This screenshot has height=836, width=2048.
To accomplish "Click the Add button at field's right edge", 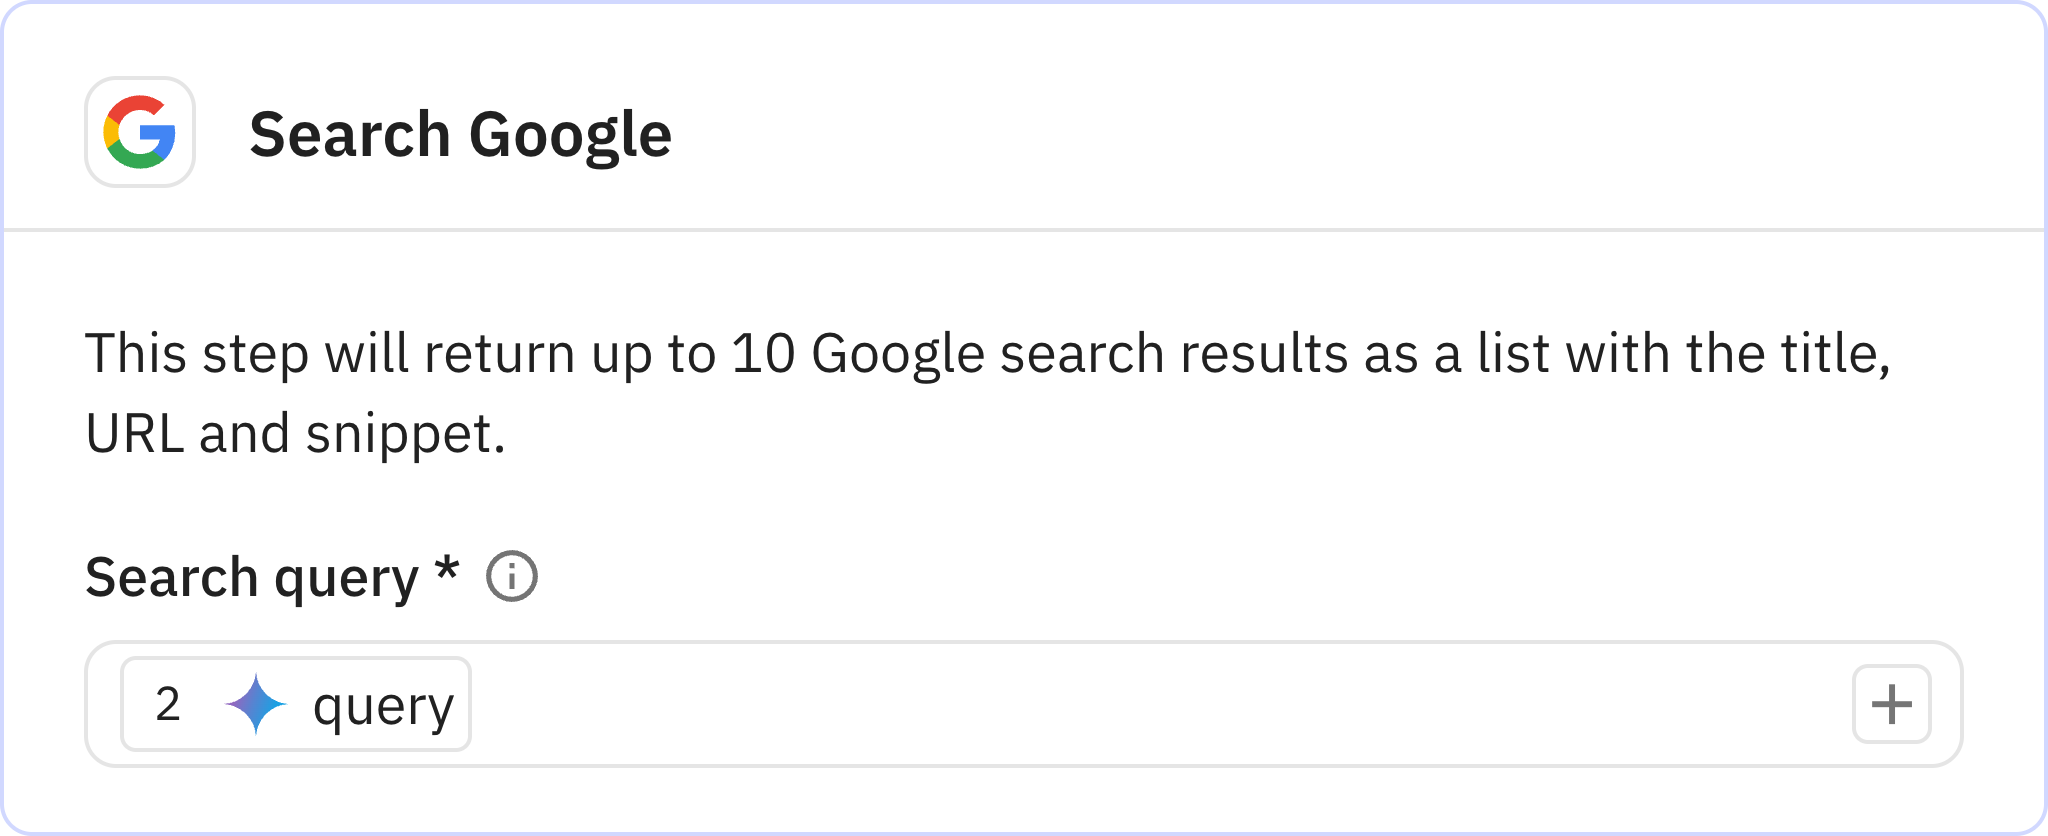I will [x=1890, y=704].
